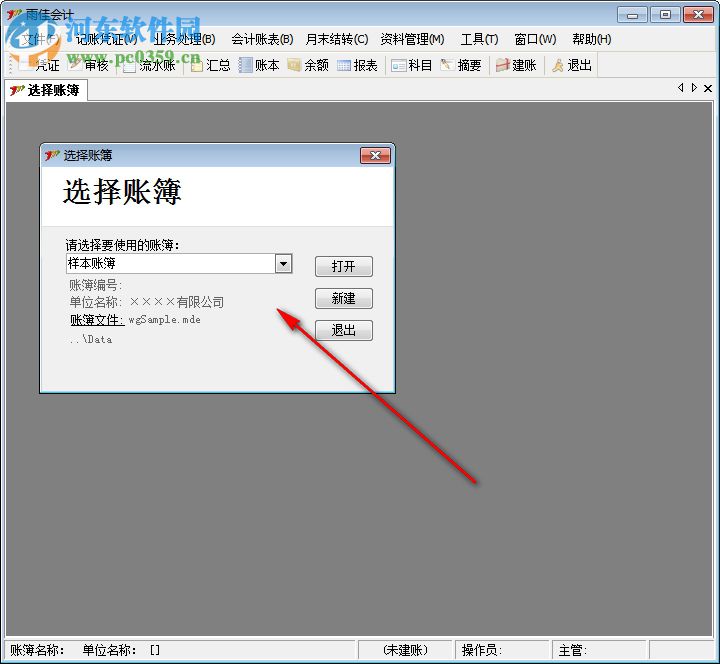The width and height of the screenshot is (720, 664).
Task: Open the 资料管理(M) menu
Action: pyautogui.click(x=412, y=39)
